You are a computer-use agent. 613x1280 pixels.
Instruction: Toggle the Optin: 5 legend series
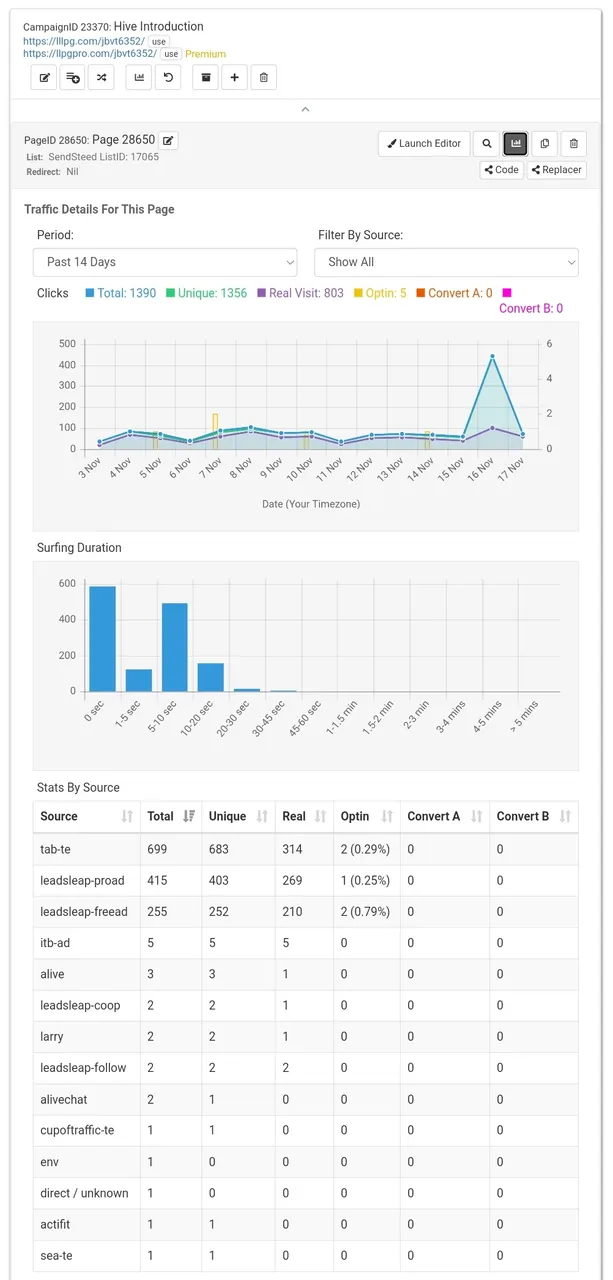click(x=380, y=293)
